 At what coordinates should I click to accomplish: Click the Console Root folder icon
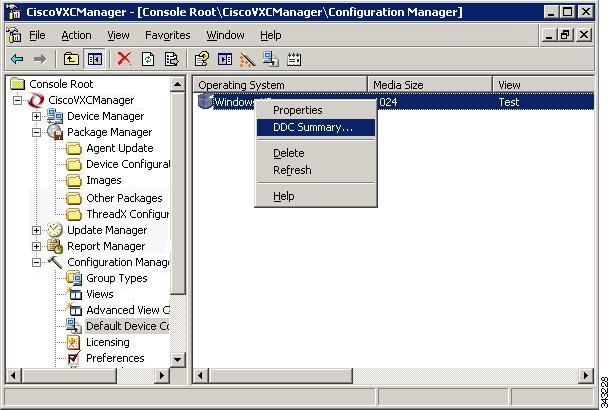(18, 84)
